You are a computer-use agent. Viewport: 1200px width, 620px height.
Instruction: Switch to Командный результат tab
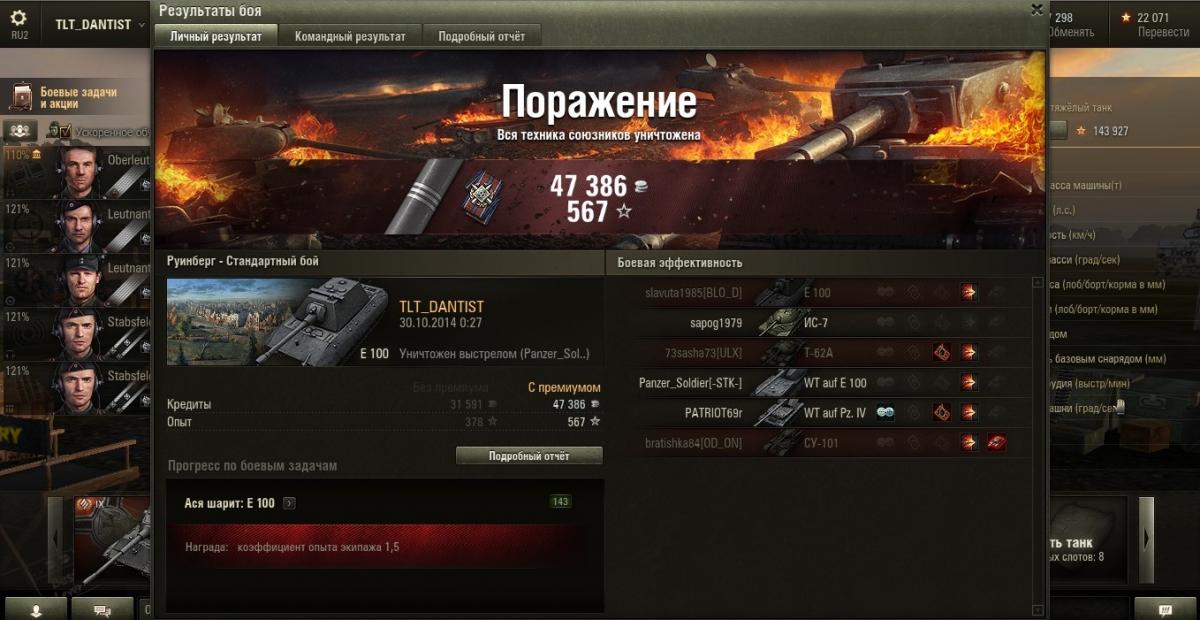[x=350, y=36]
